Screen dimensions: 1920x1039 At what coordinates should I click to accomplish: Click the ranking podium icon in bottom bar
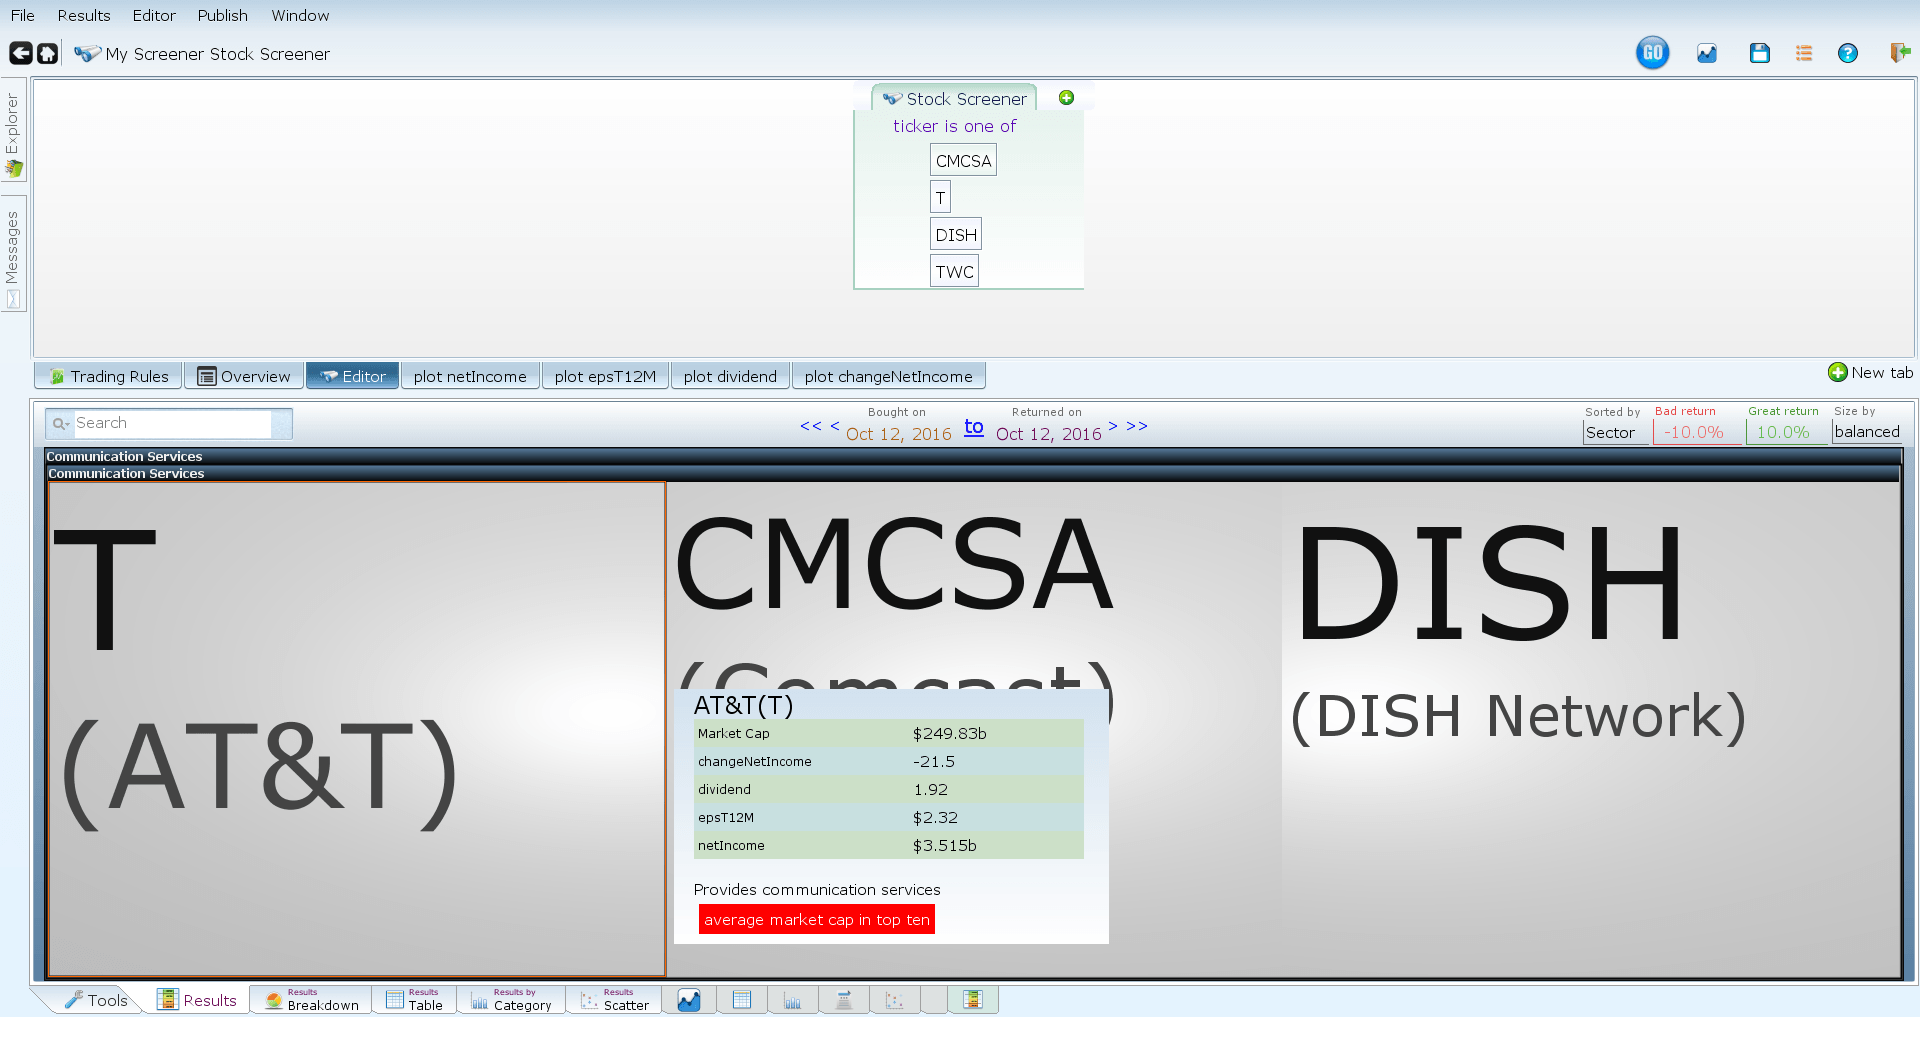click(844, 1000)
